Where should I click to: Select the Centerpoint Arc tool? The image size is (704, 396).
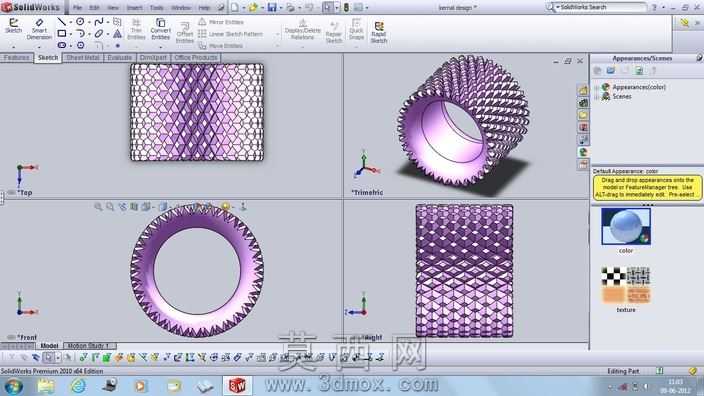(x=80, y=34)
